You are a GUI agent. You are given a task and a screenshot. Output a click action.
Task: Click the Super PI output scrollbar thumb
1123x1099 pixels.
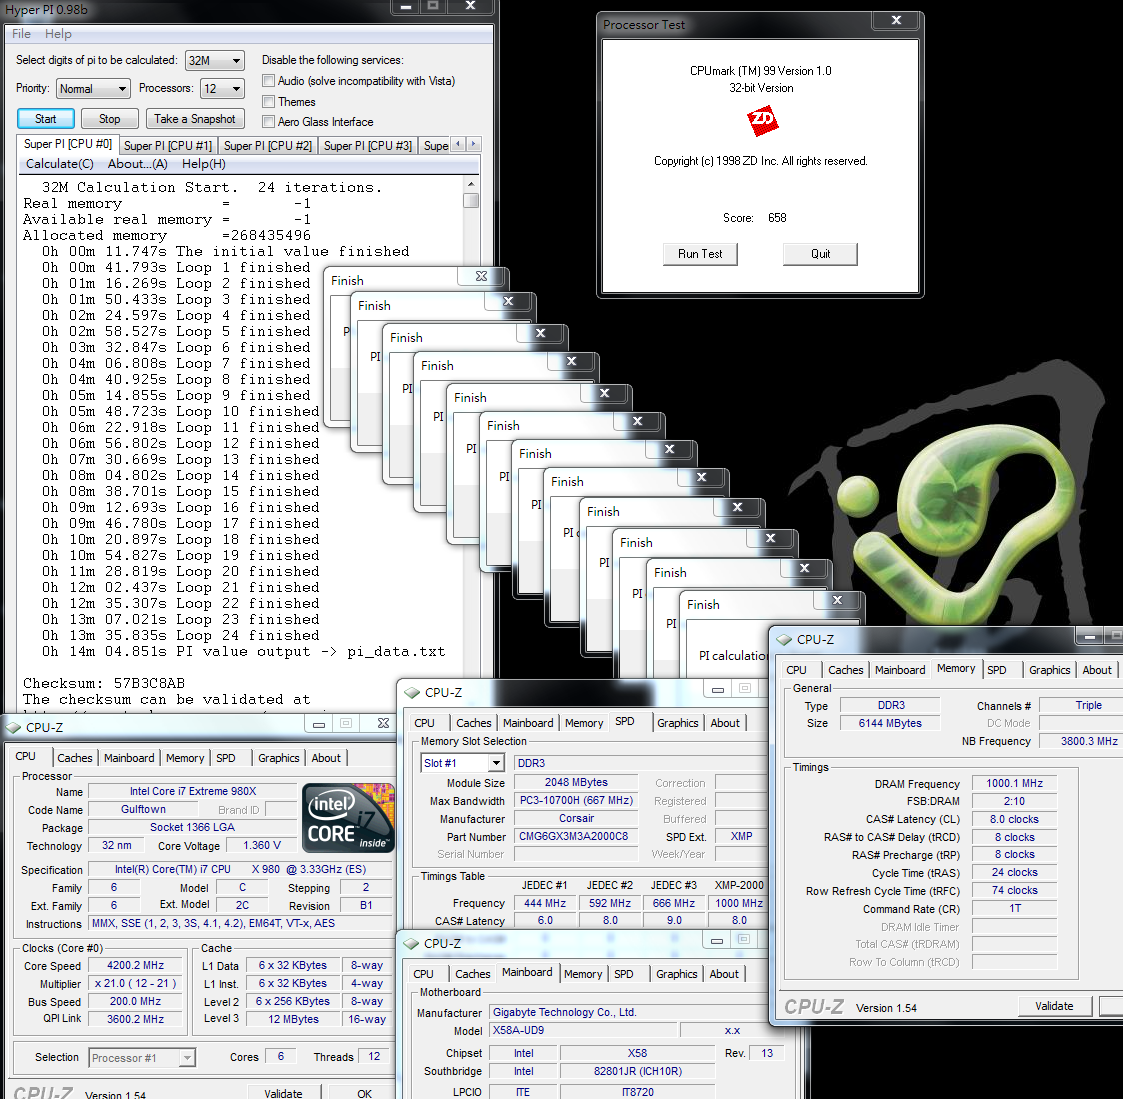click(471, 200)
